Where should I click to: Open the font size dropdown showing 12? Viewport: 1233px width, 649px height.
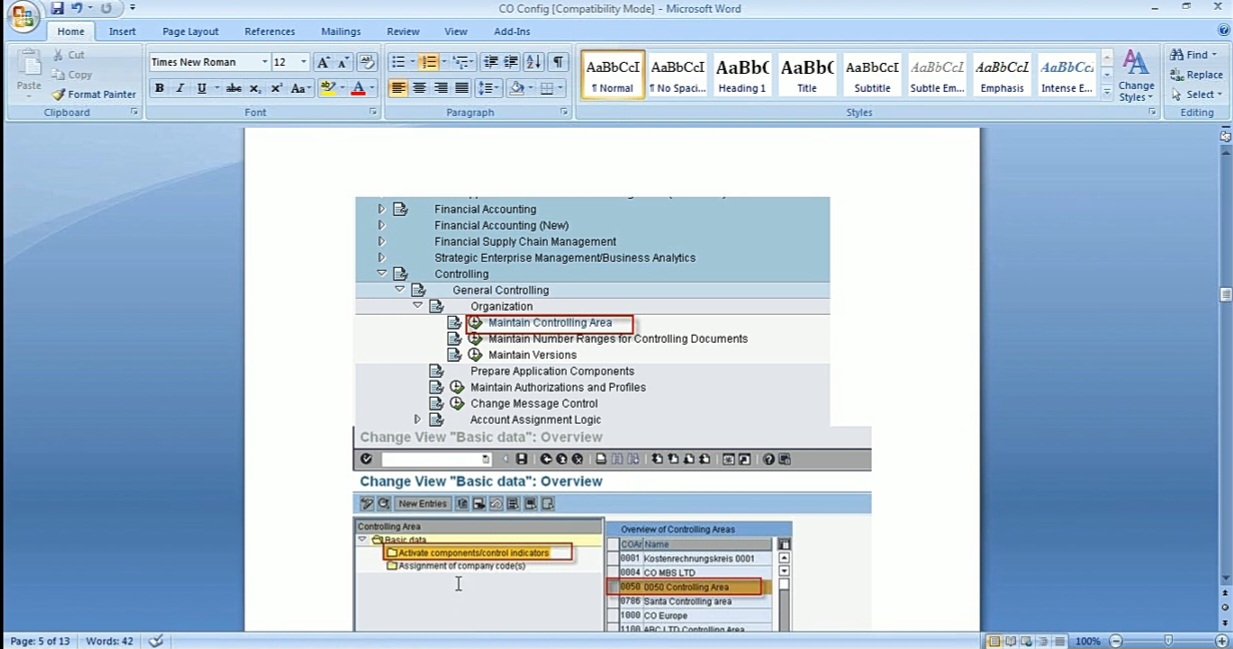click(x=304, y=62)
